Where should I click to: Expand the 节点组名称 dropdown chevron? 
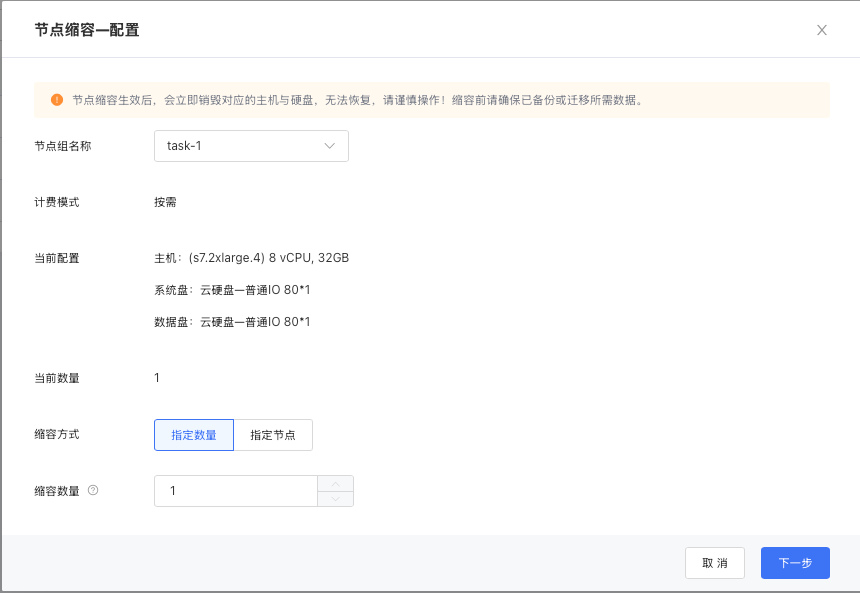330,146
